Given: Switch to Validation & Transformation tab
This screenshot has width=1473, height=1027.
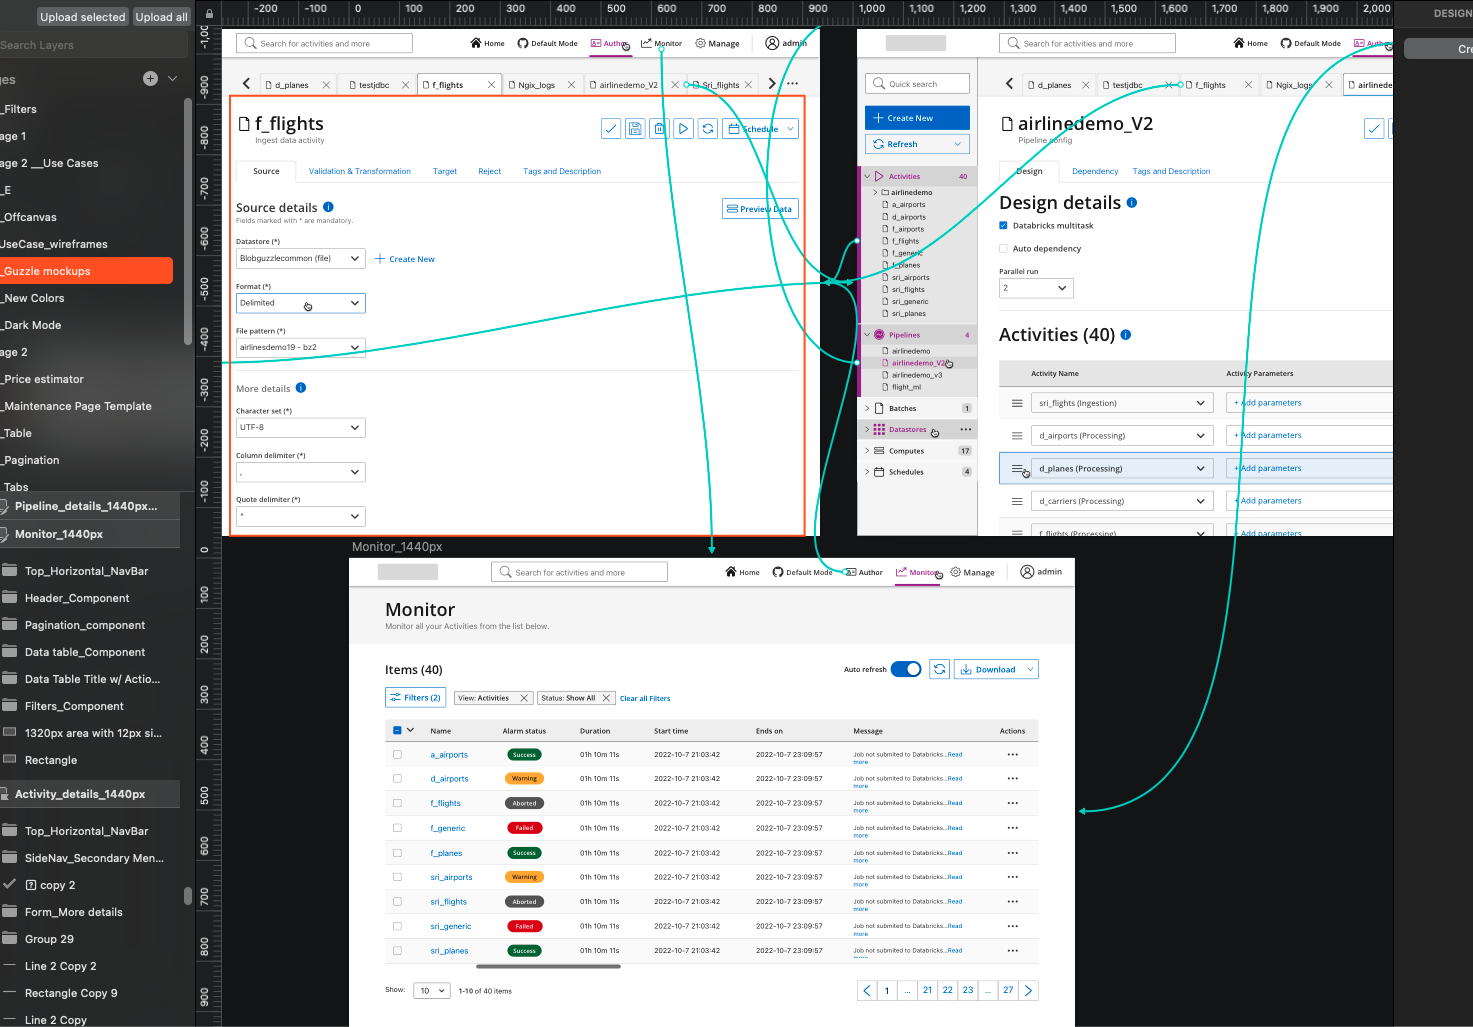Looking at the screenshot, I should click(359, 171).
